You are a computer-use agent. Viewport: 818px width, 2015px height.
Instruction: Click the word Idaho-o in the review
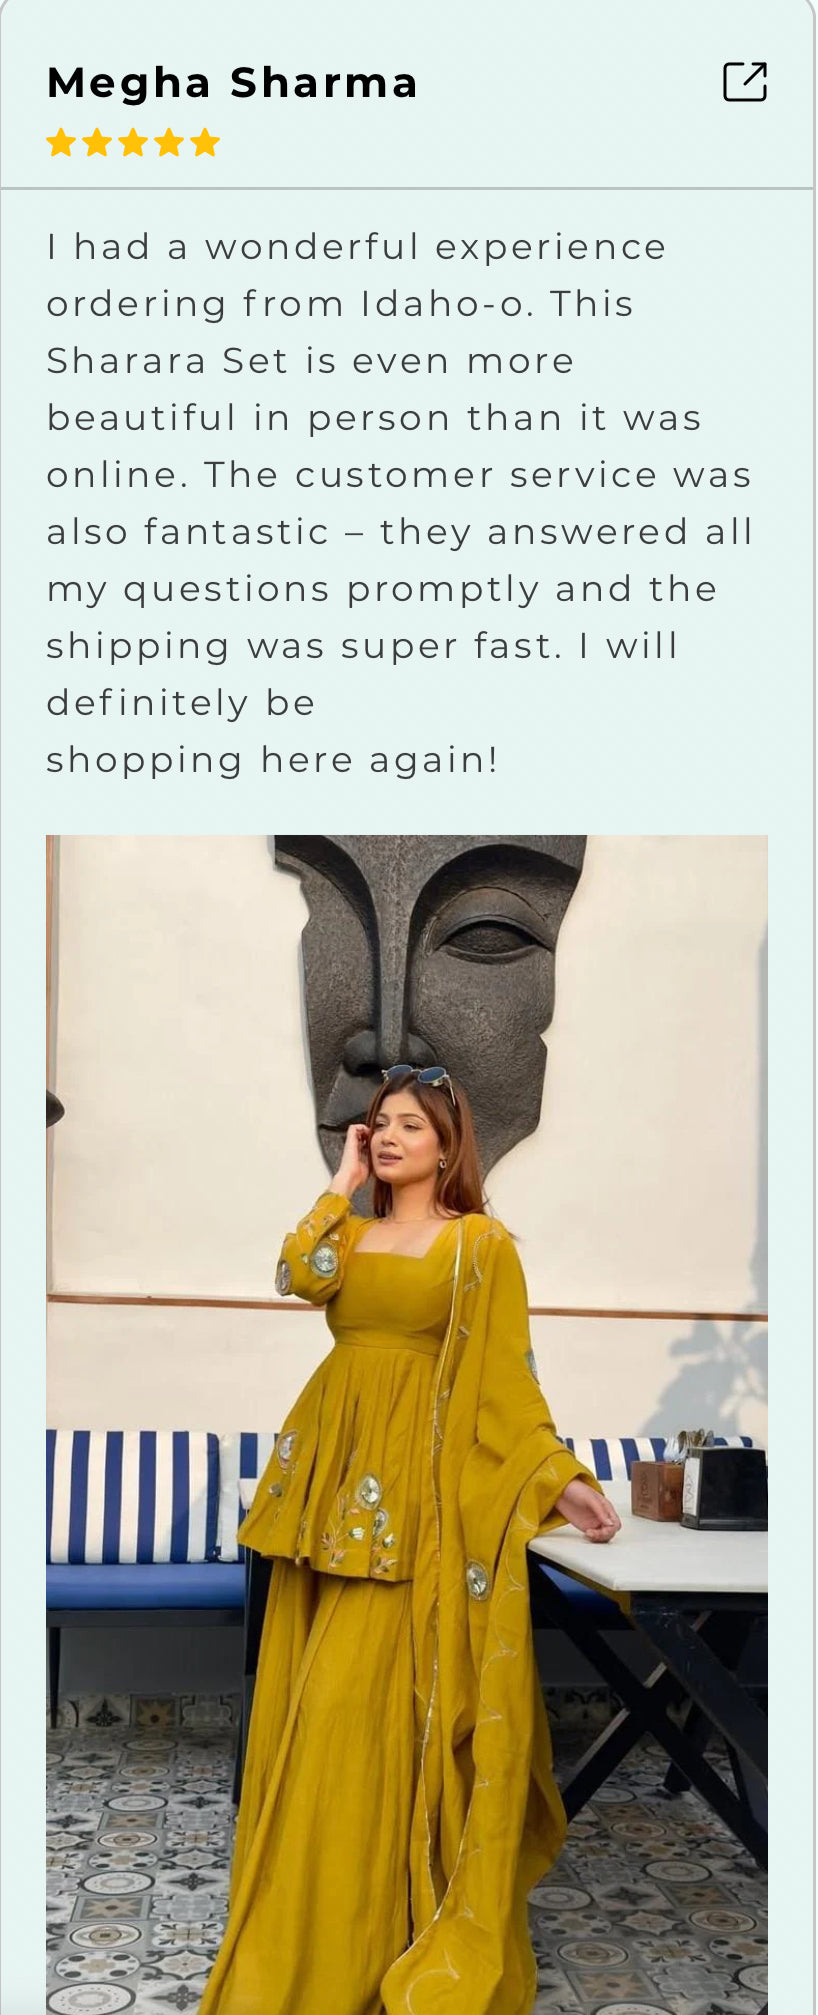(x=443, y=304)
